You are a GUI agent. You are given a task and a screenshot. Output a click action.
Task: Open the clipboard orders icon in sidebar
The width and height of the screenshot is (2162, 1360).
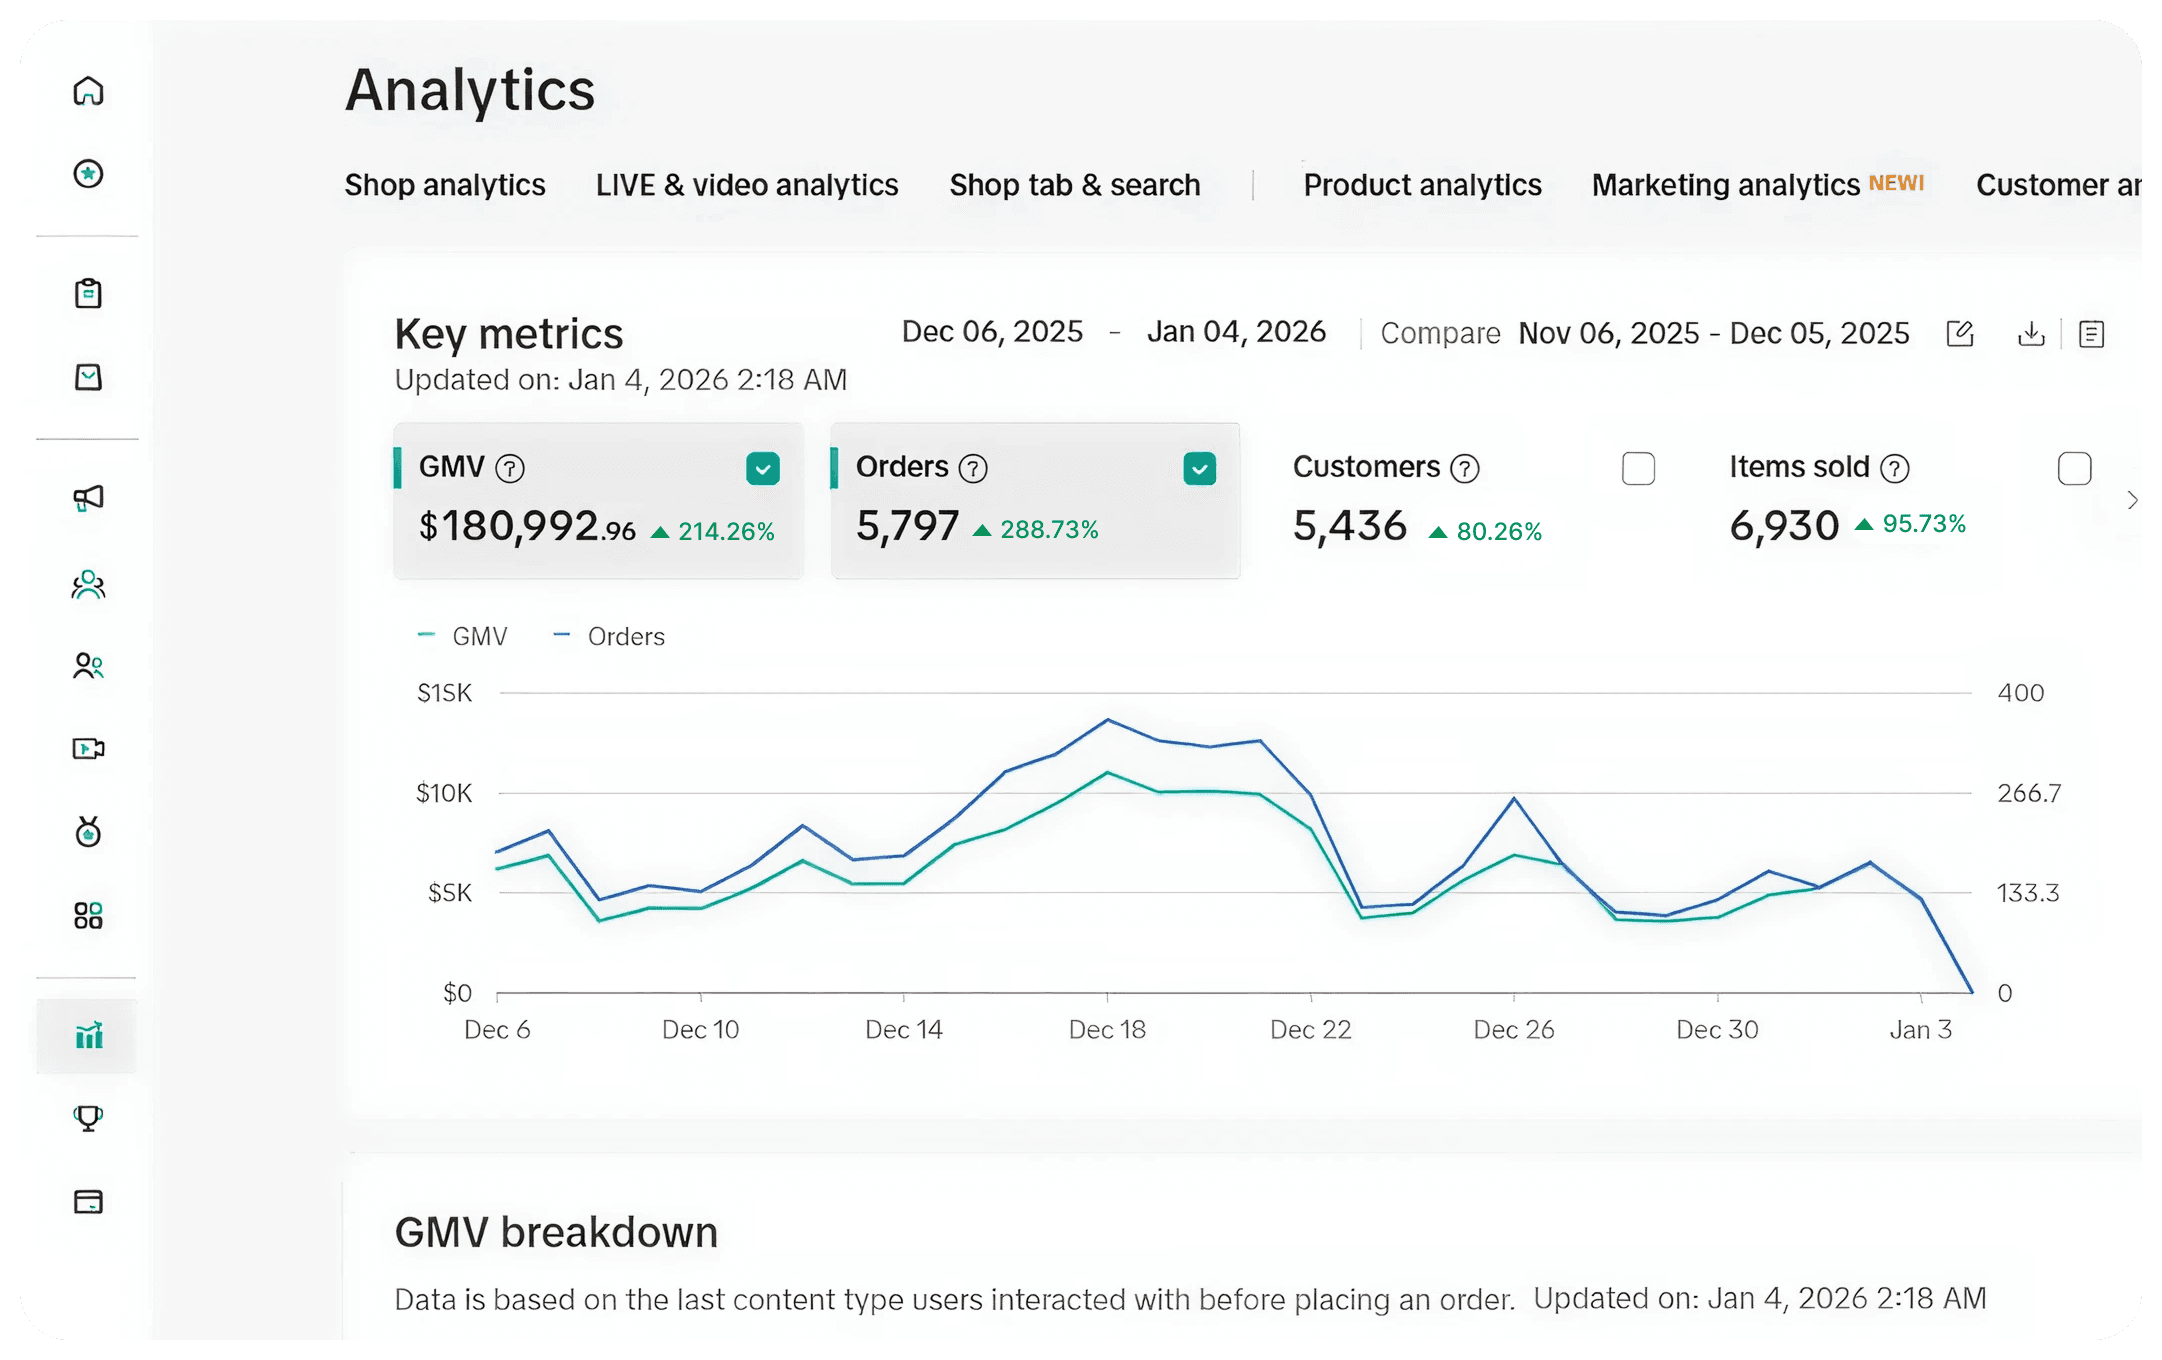(x=88, y=293)
